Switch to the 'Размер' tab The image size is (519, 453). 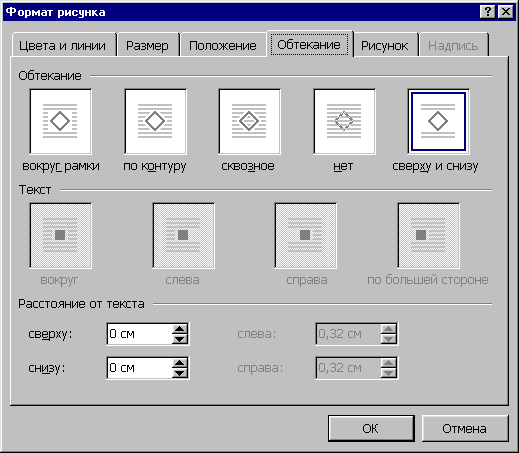(x=148, y=45)
